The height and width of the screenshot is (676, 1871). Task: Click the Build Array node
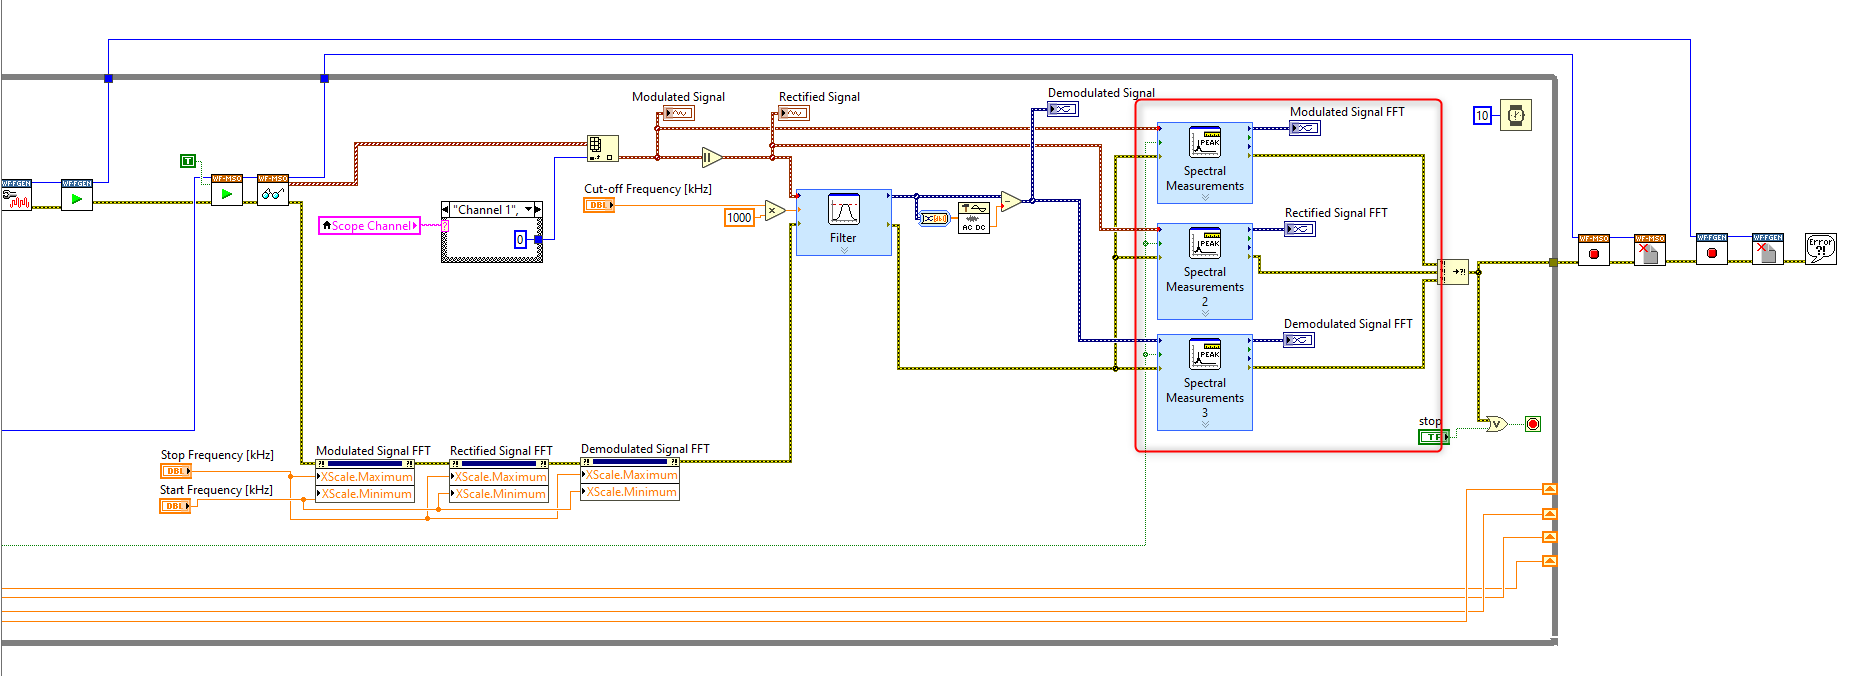[602, 149]
